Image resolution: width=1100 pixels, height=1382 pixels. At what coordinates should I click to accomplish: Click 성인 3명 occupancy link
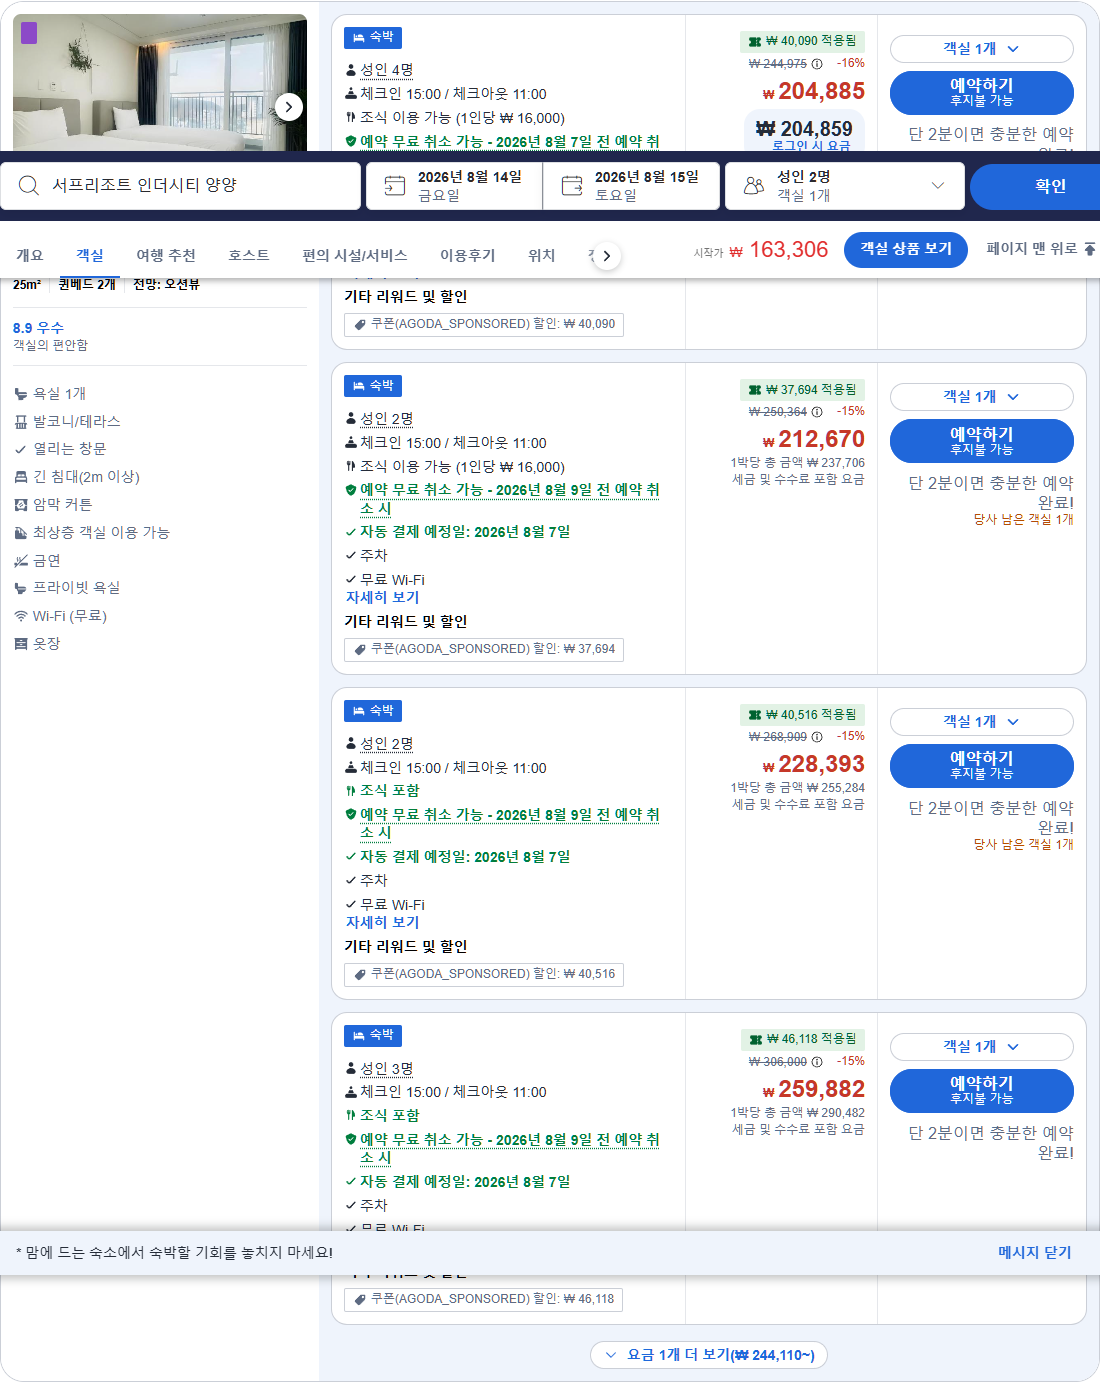(386, 1069)
